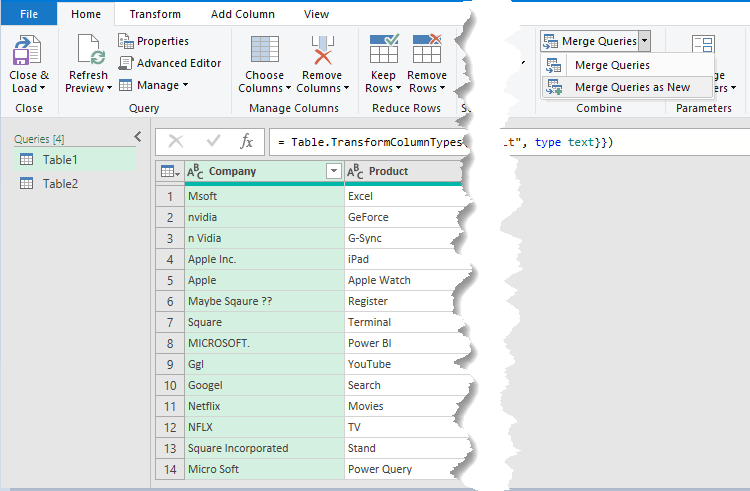Select row number 1 header
This screenshot has height=491, width=750.
point(170,196)
